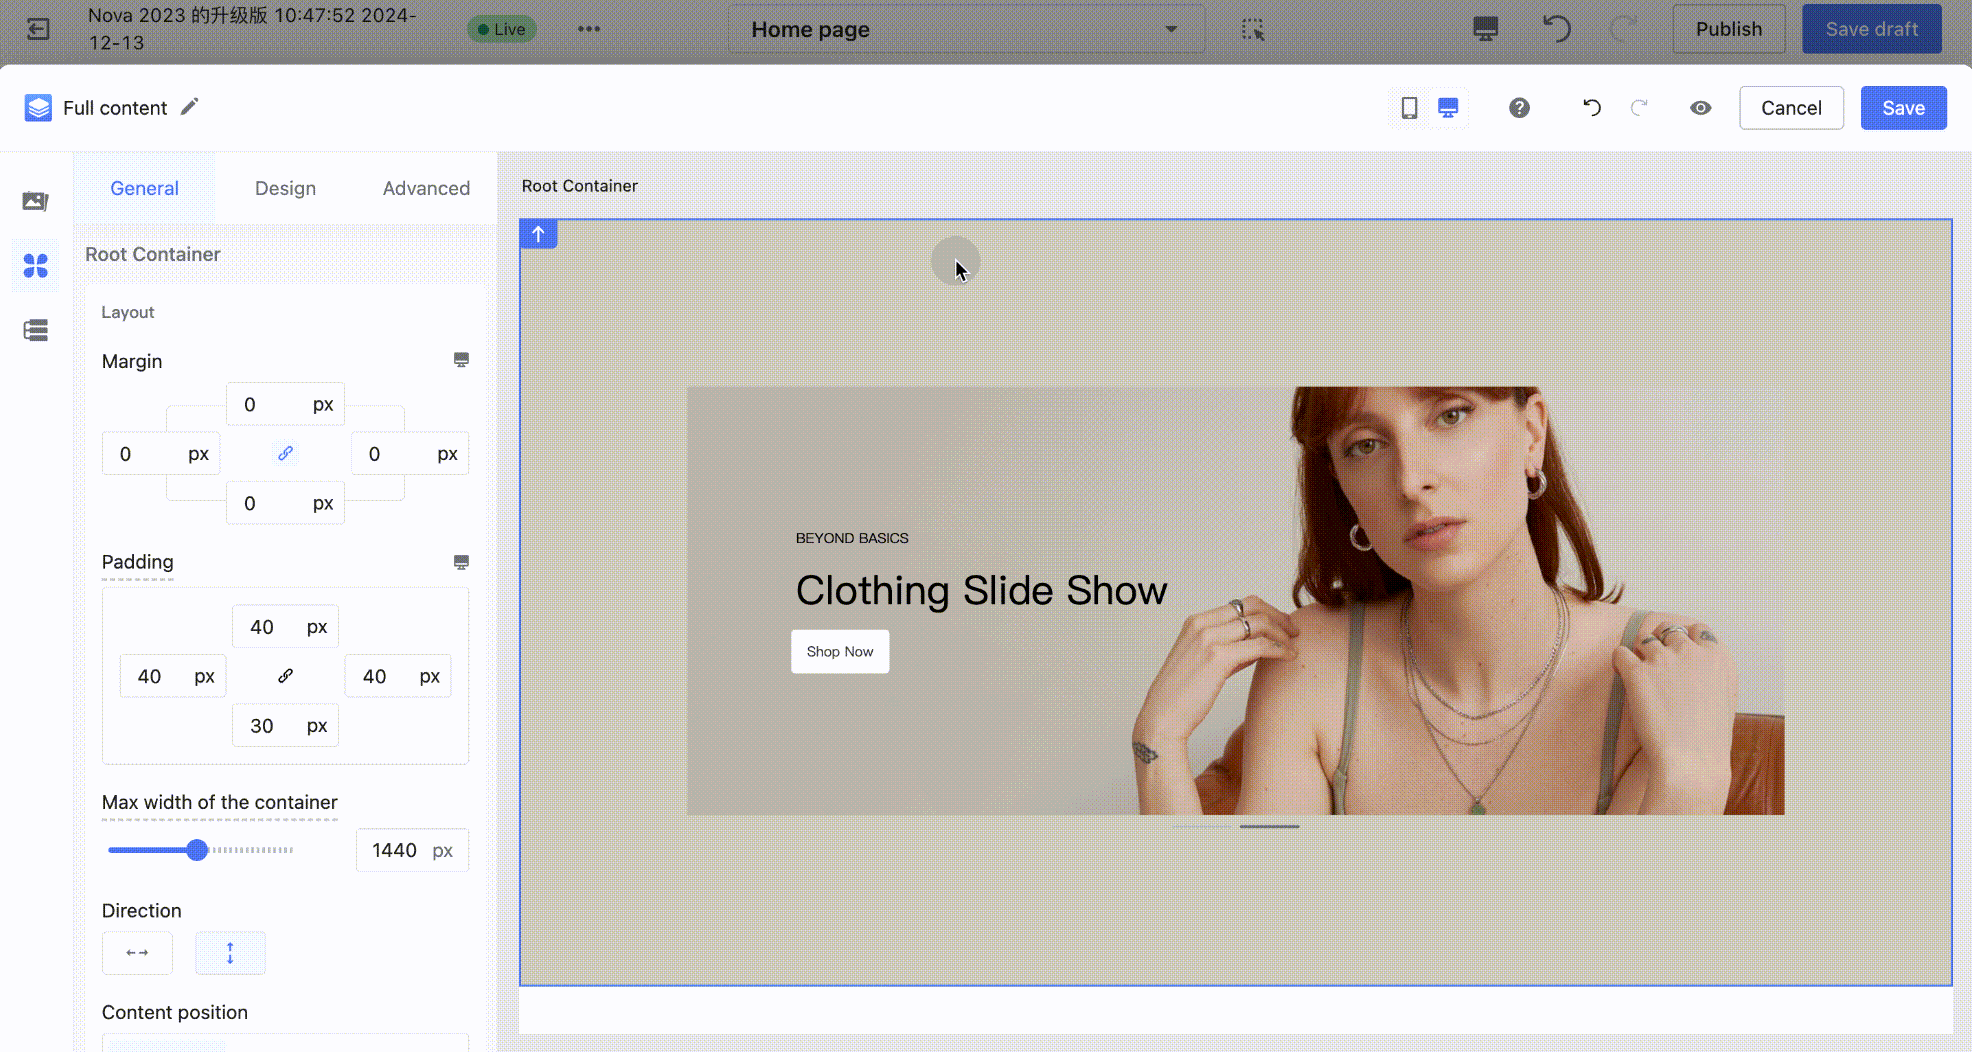Open the layers list sidebar icon

coord(36,330)
